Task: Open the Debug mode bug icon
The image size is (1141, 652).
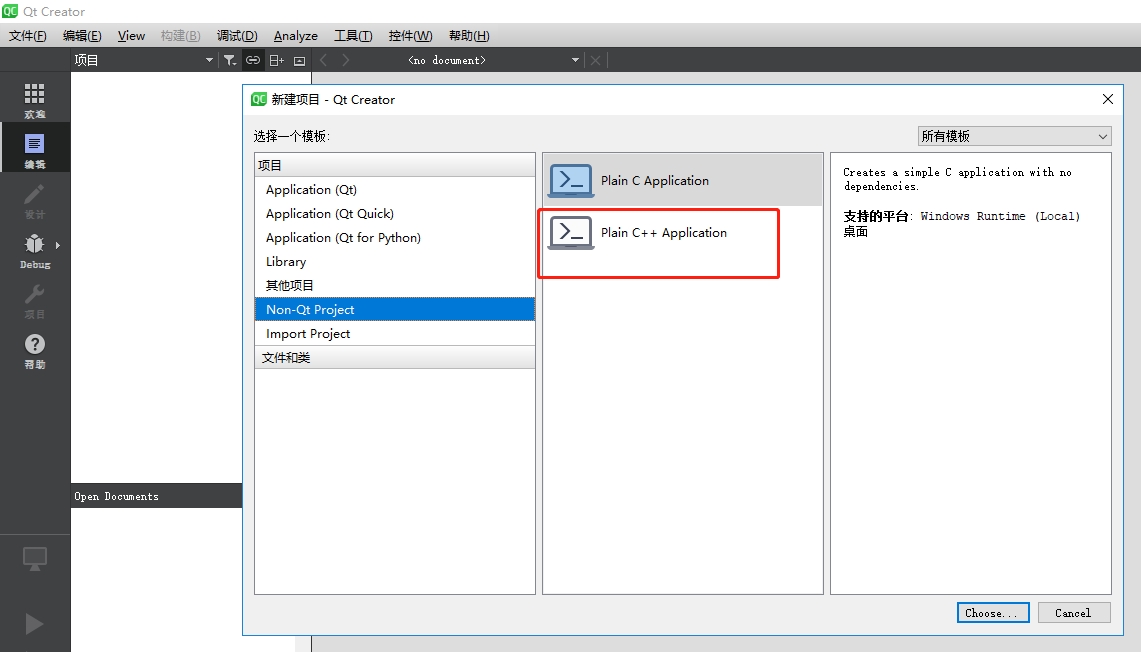Action: pos(34,244)
